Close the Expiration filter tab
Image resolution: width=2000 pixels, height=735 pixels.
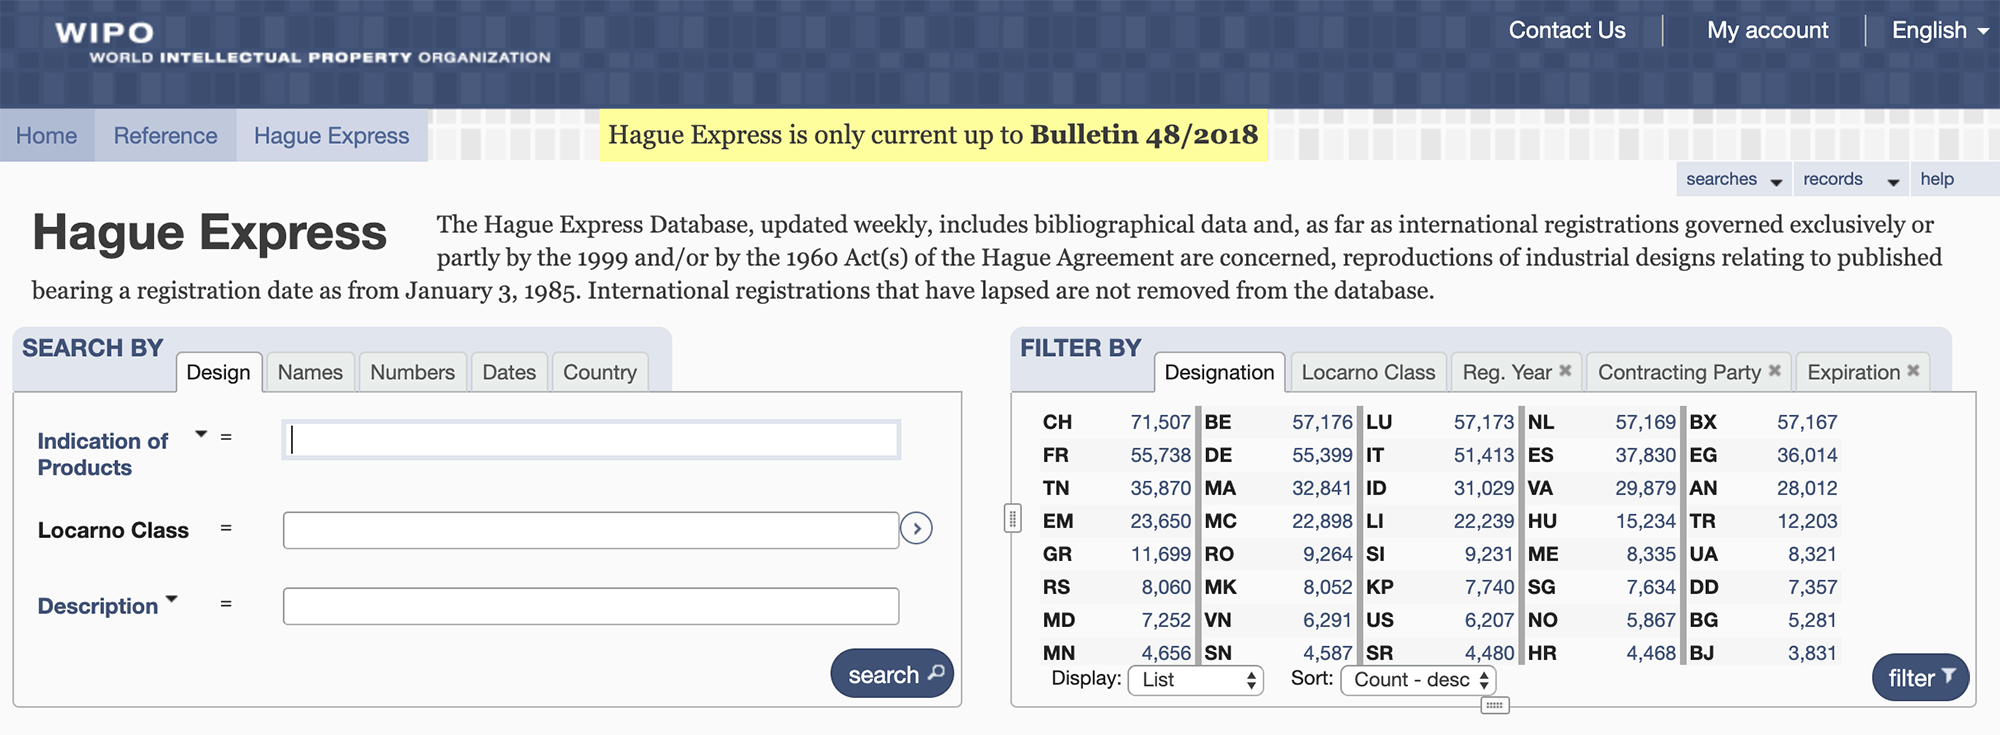1913,371
